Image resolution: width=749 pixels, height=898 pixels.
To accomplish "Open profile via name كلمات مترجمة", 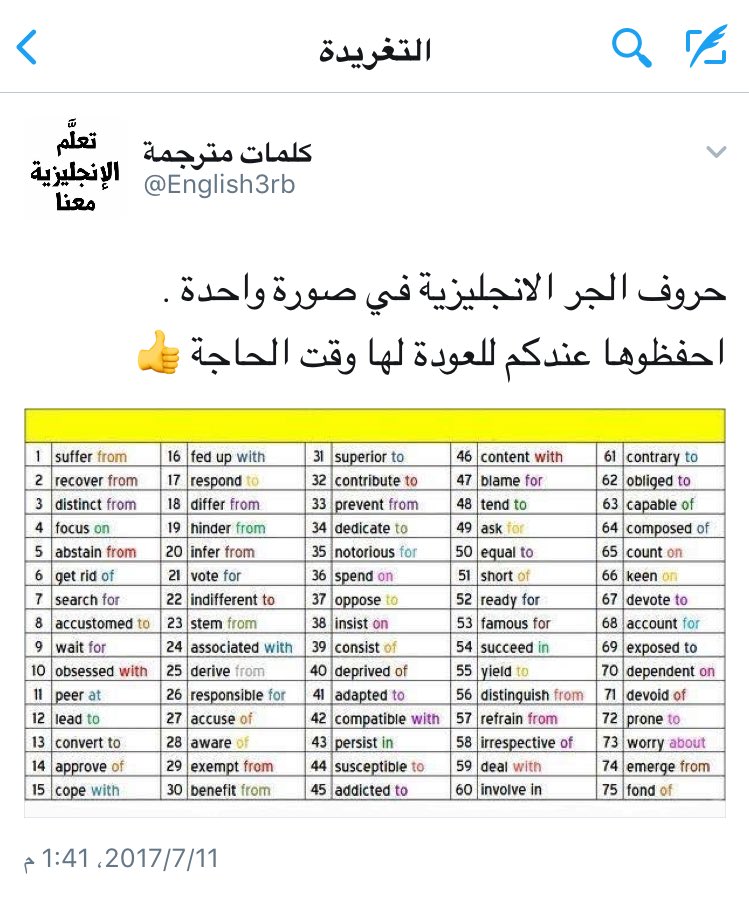I will [x=228, y=153].
